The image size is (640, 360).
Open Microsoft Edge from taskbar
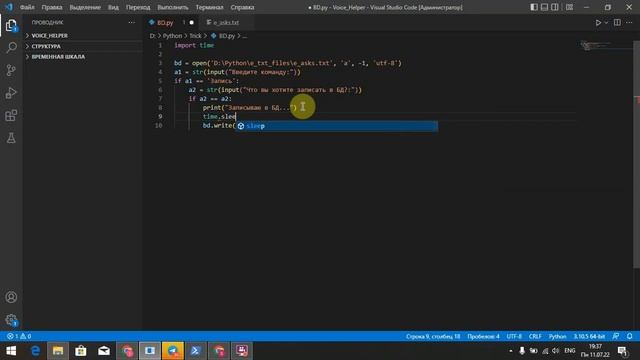[x=35, y=351]
